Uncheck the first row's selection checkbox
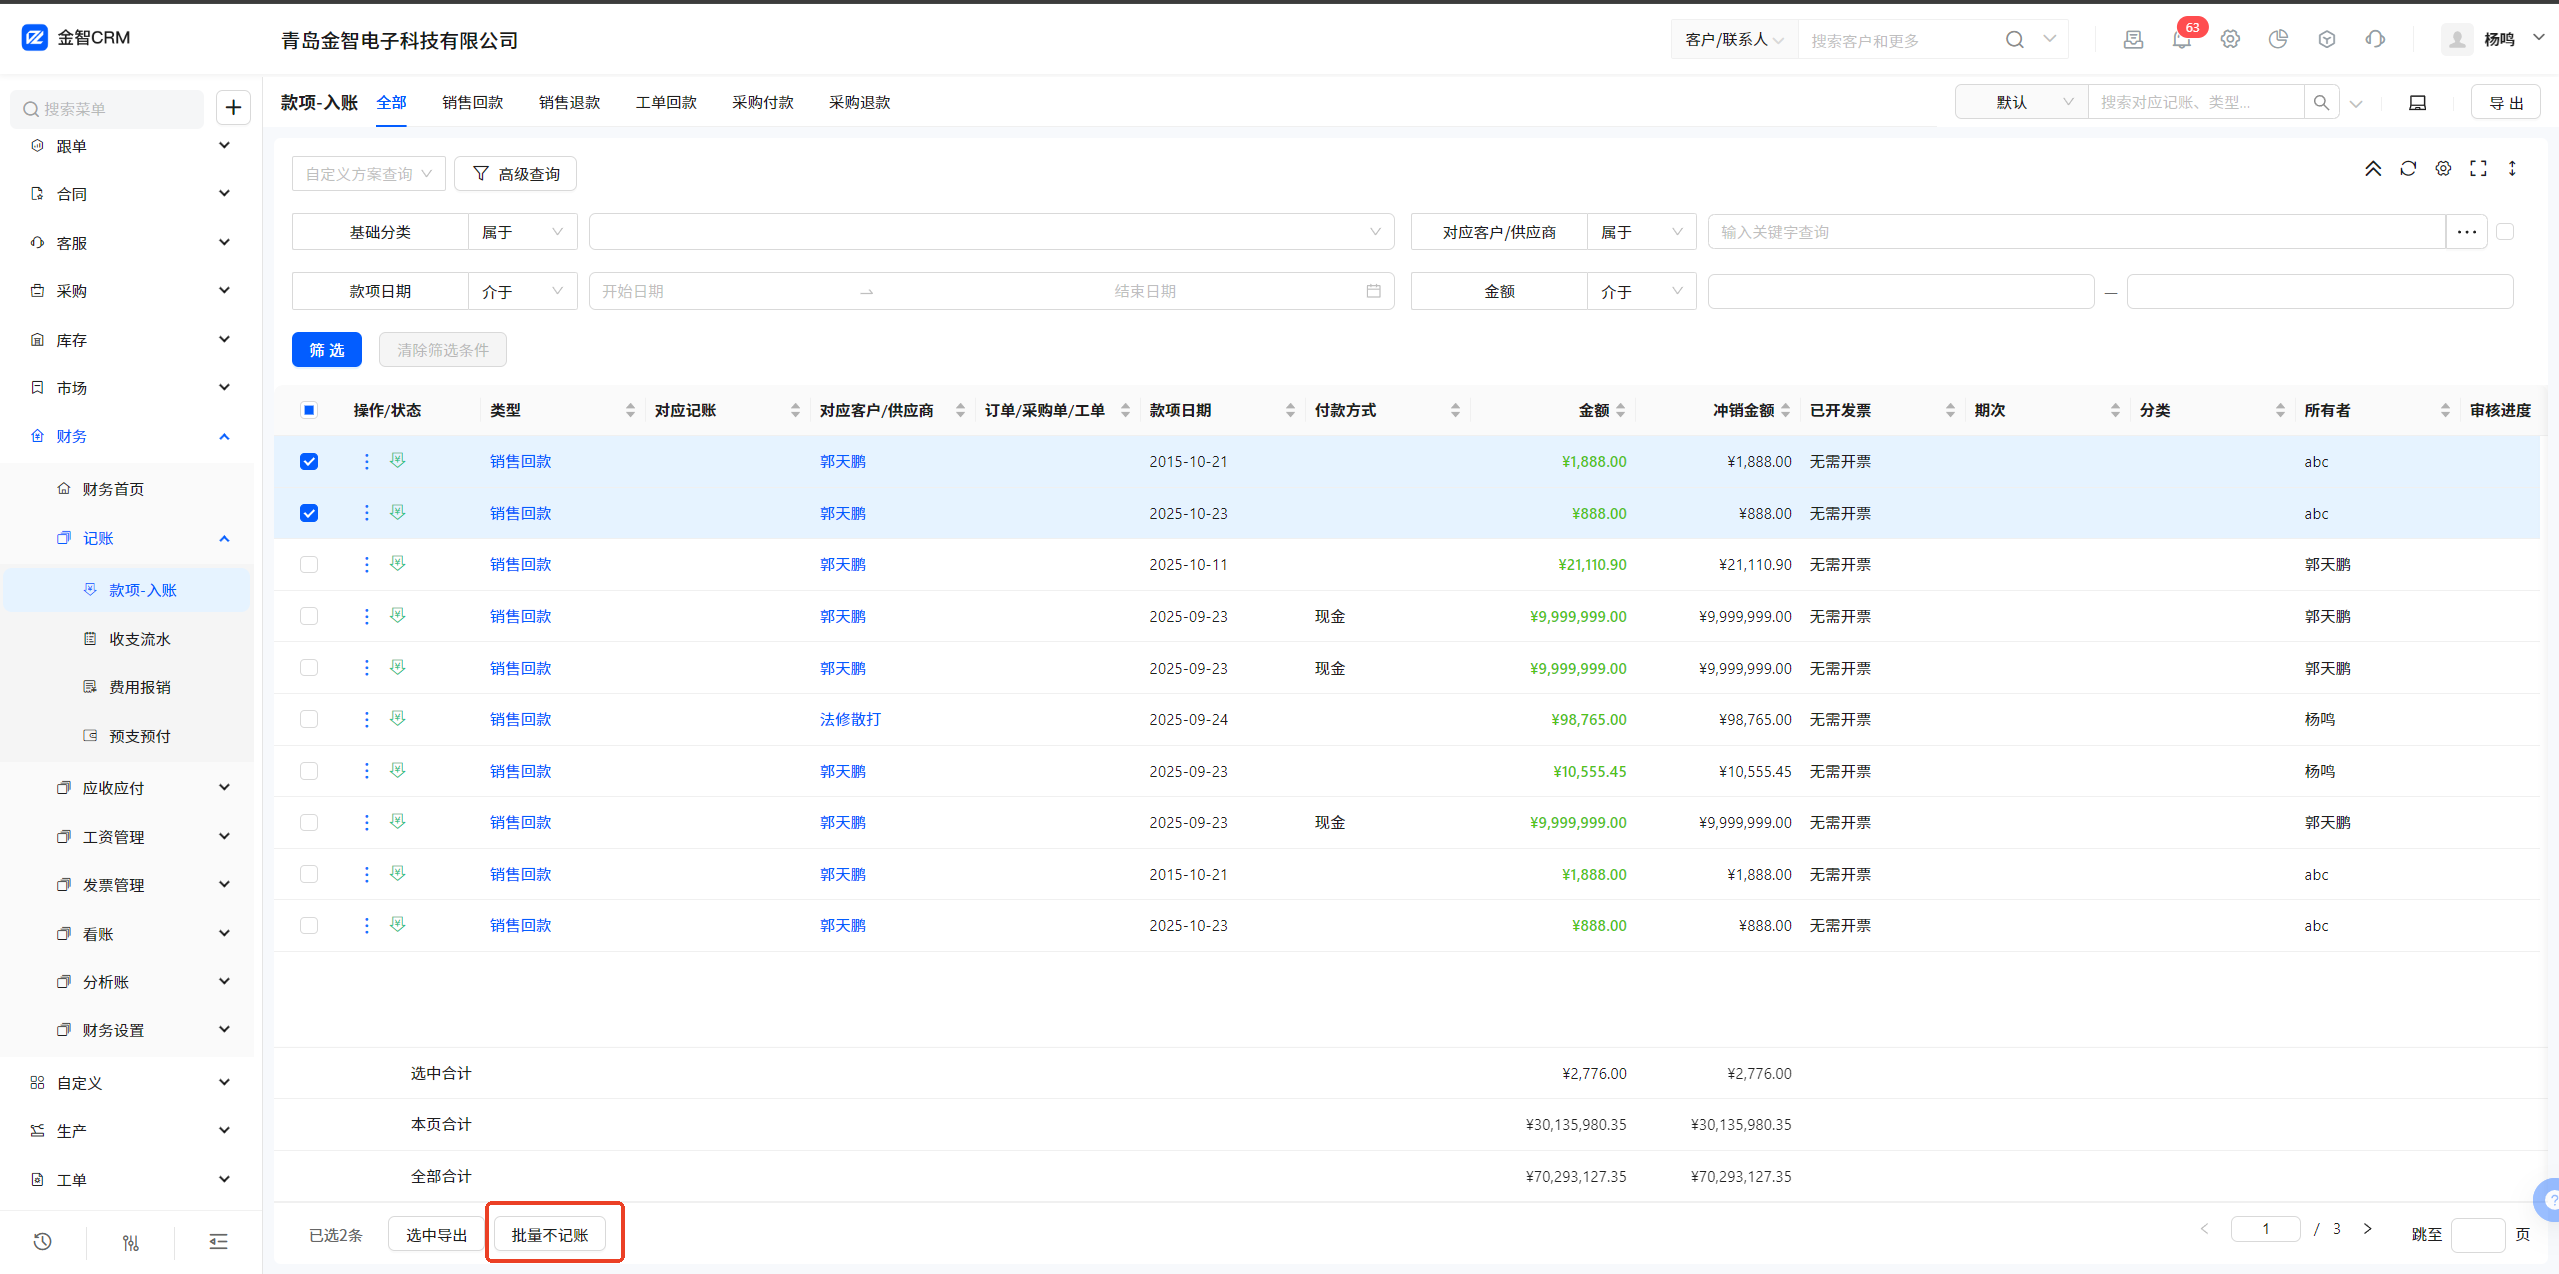The height and width of the screenshot is (1274, 2559). click(x=309, y=462)
